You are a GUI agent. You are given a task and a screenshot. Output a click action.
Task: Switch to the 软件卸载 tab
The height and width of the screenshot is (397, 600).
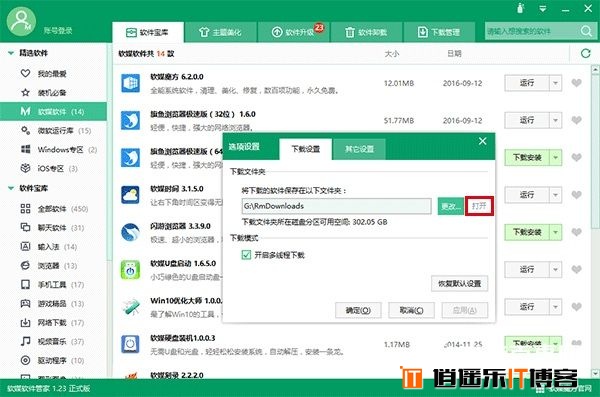(x=366, y=32)
